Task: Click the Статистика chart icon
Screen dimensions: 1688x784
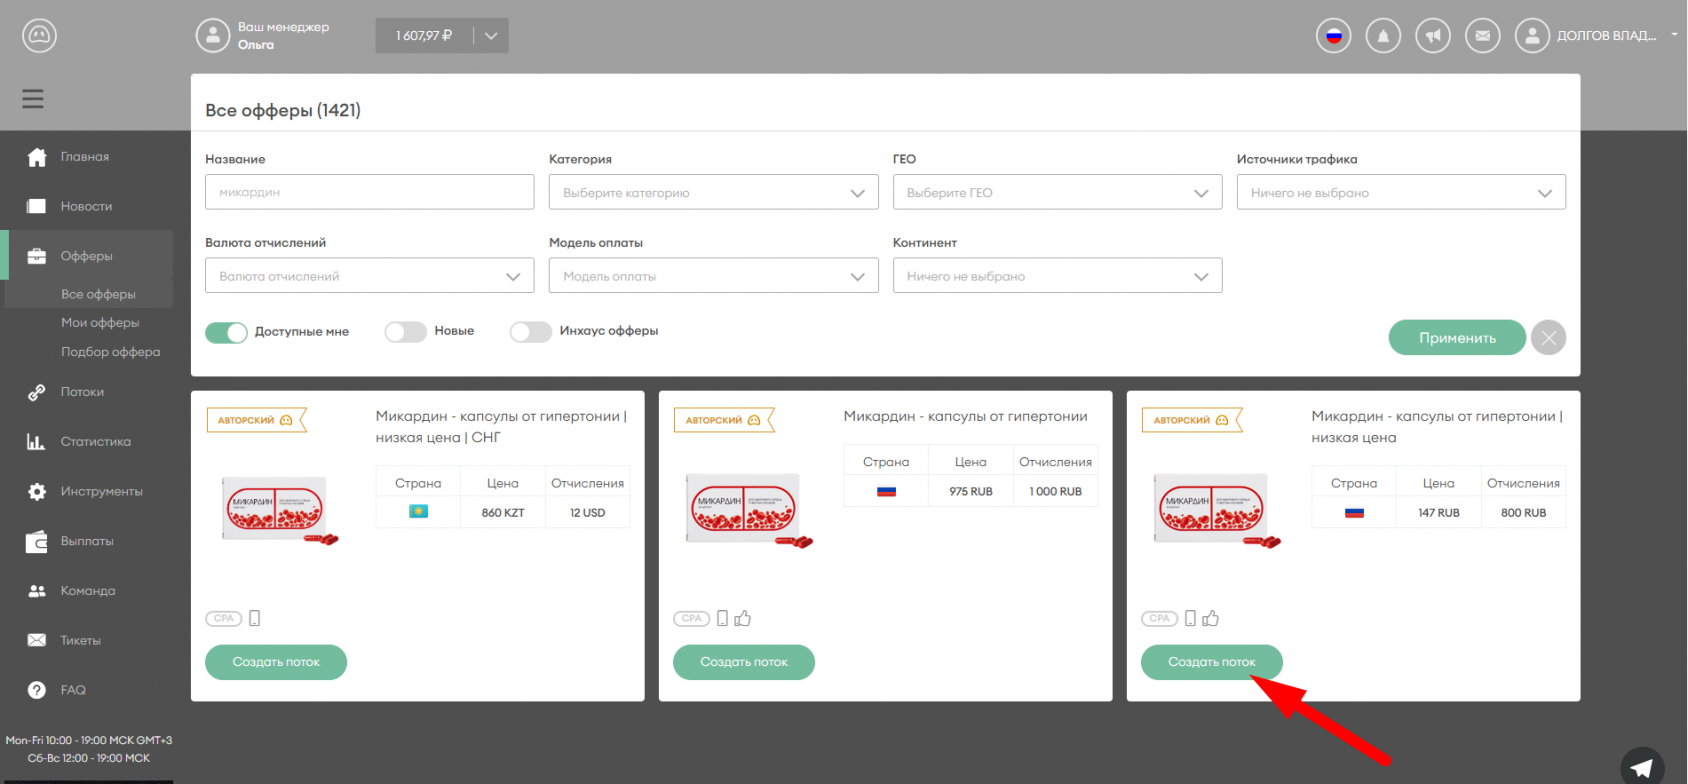Action: pyautogui.click(x=36, y=441)
